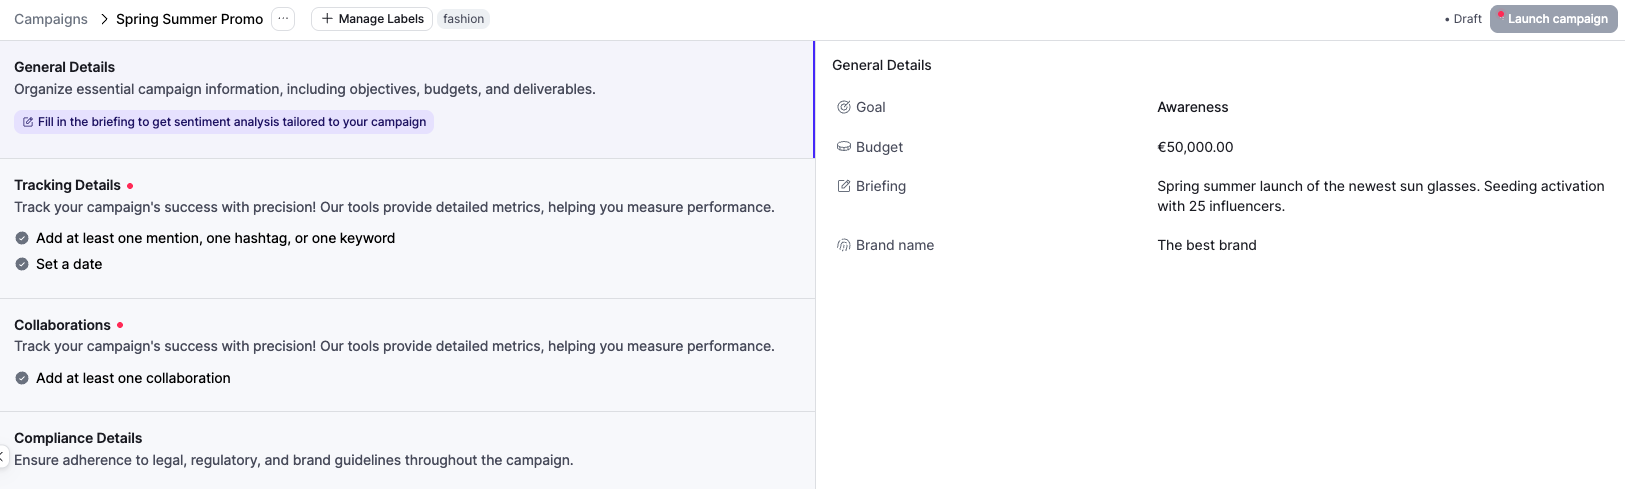Collapse the left panel with the edge chevron
1625x489 pixels.
click(x=3, y=456)
